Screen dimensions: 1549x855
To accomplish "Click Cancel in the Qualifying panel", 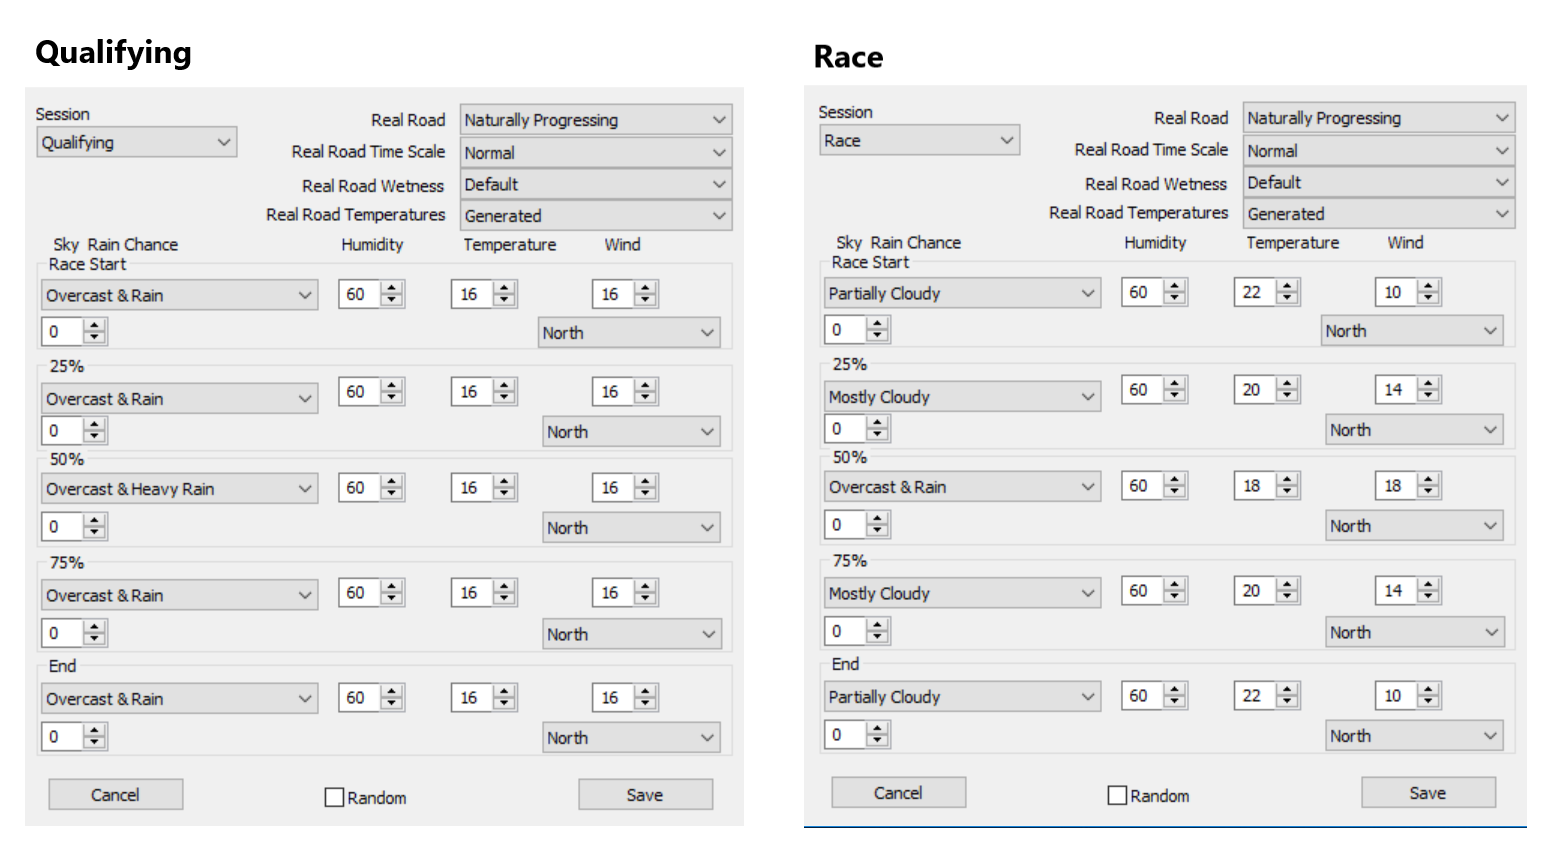I will 116,794.
